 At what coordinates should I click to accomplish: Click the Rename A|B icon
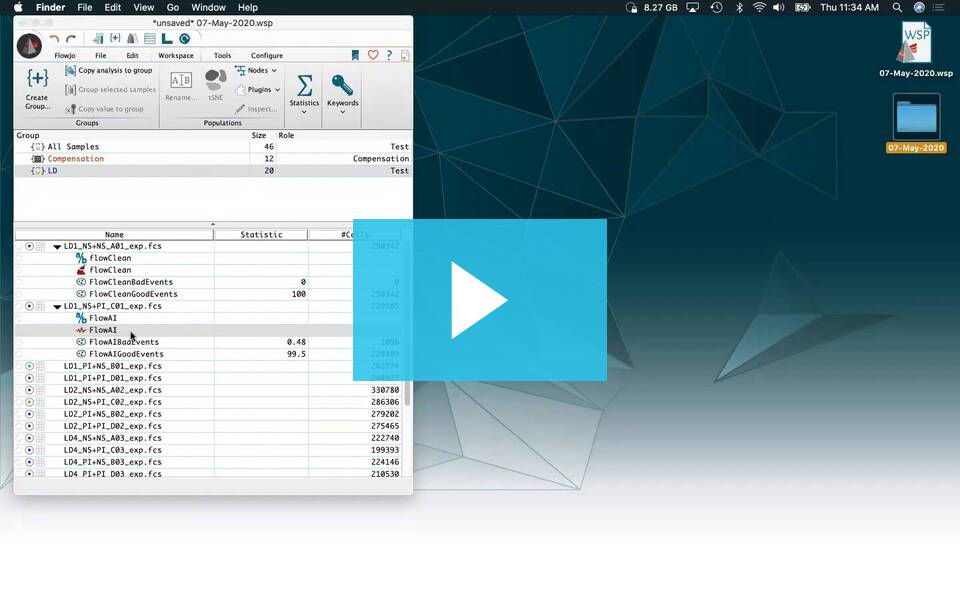(181, 80)
